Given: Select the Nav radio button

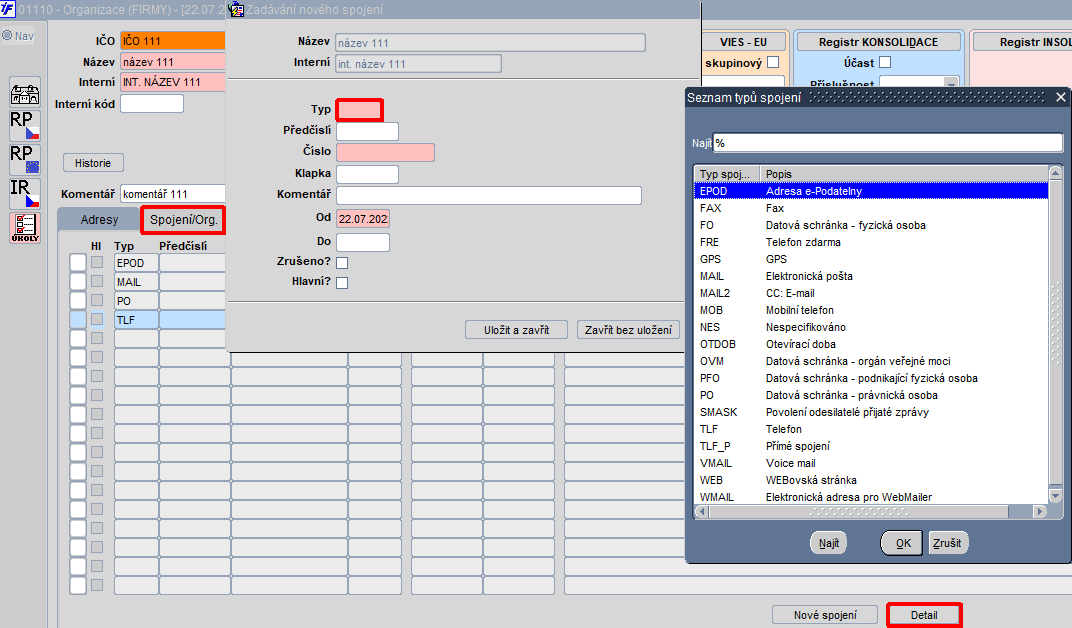Looking at the screenshot, I should coord(8,36).
